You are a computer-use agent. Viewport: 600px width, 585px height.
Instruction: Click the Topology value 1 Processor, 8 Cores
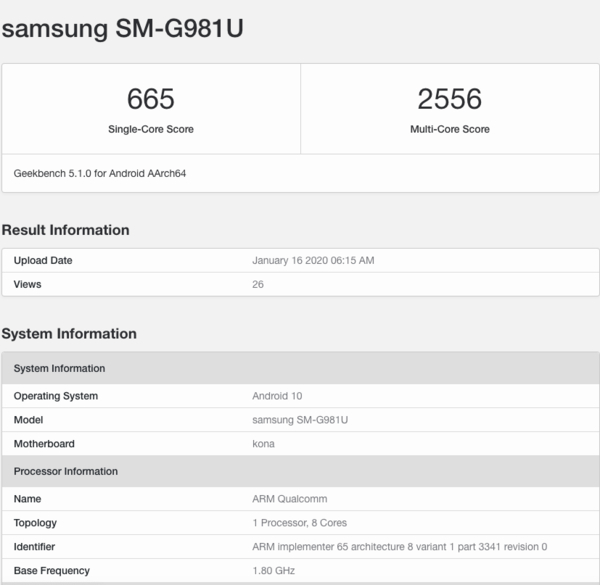[299, 523]
